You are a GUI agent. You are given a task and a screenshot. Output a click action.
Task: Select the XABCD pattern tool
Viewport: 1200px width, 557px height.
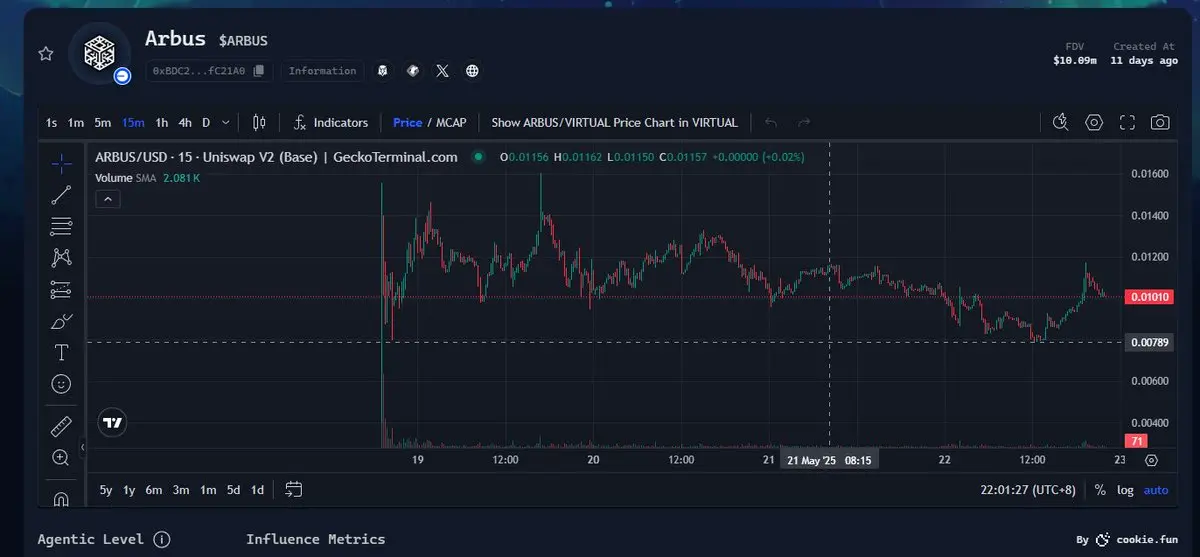[x=61, y=258]
